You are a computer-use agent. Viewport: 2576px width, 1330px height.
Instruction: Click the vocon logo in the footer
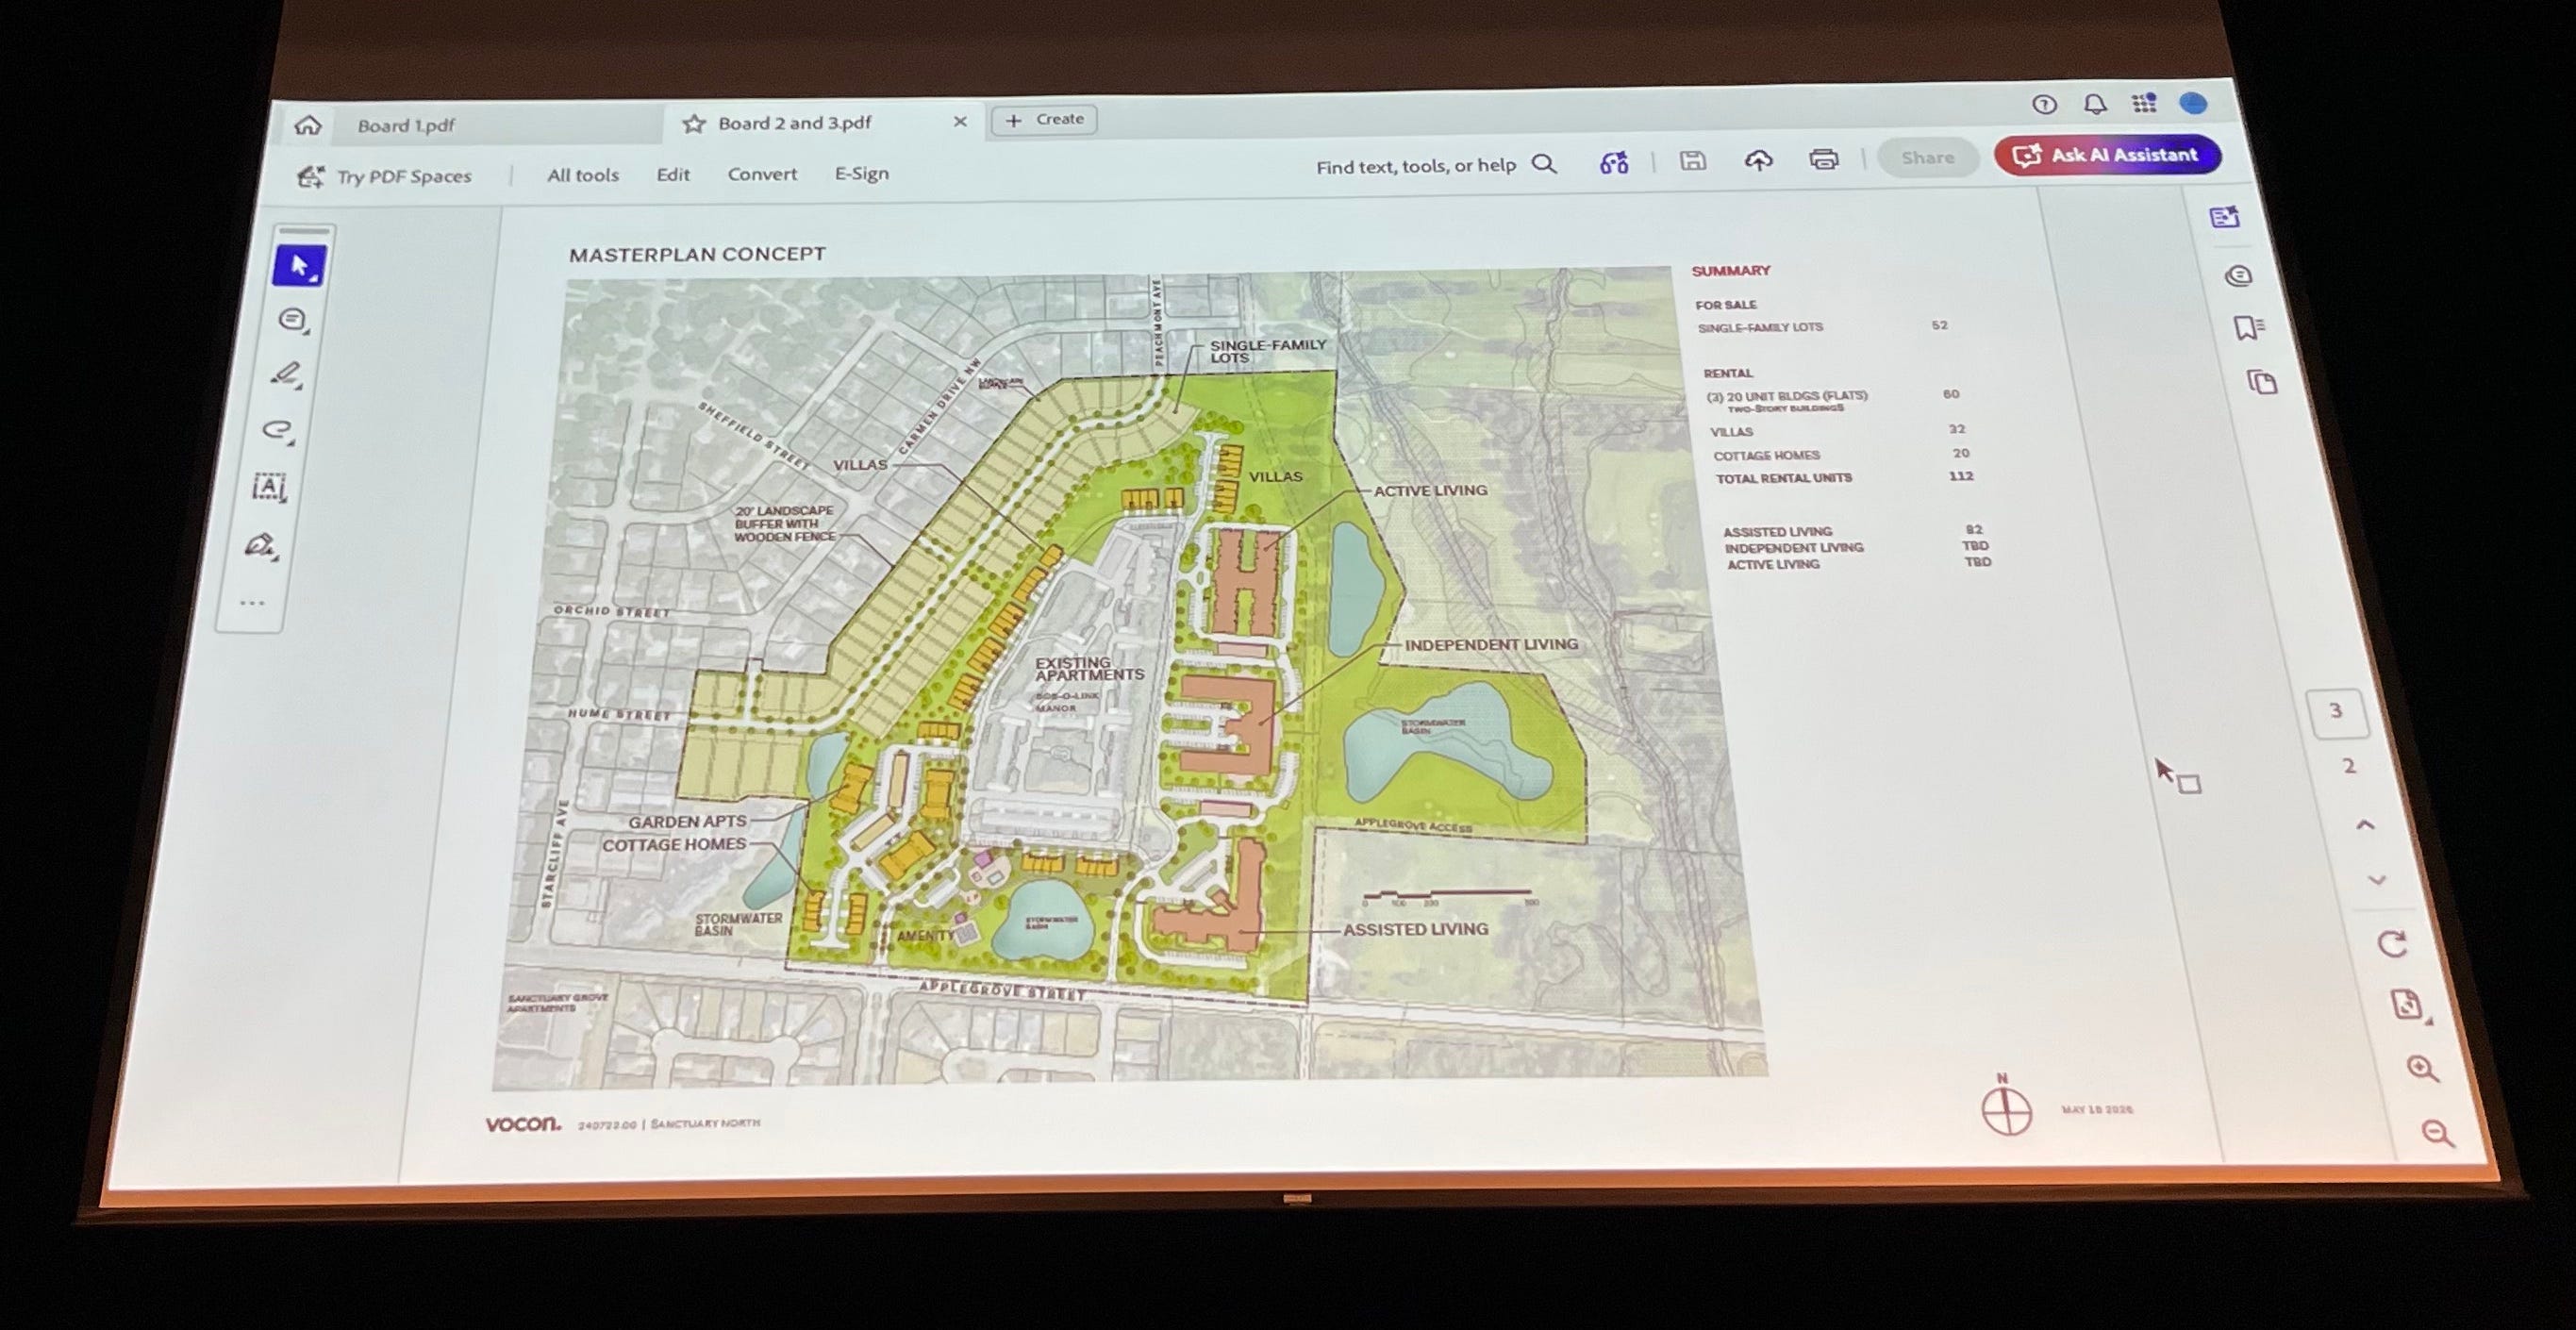point(523,1124)
